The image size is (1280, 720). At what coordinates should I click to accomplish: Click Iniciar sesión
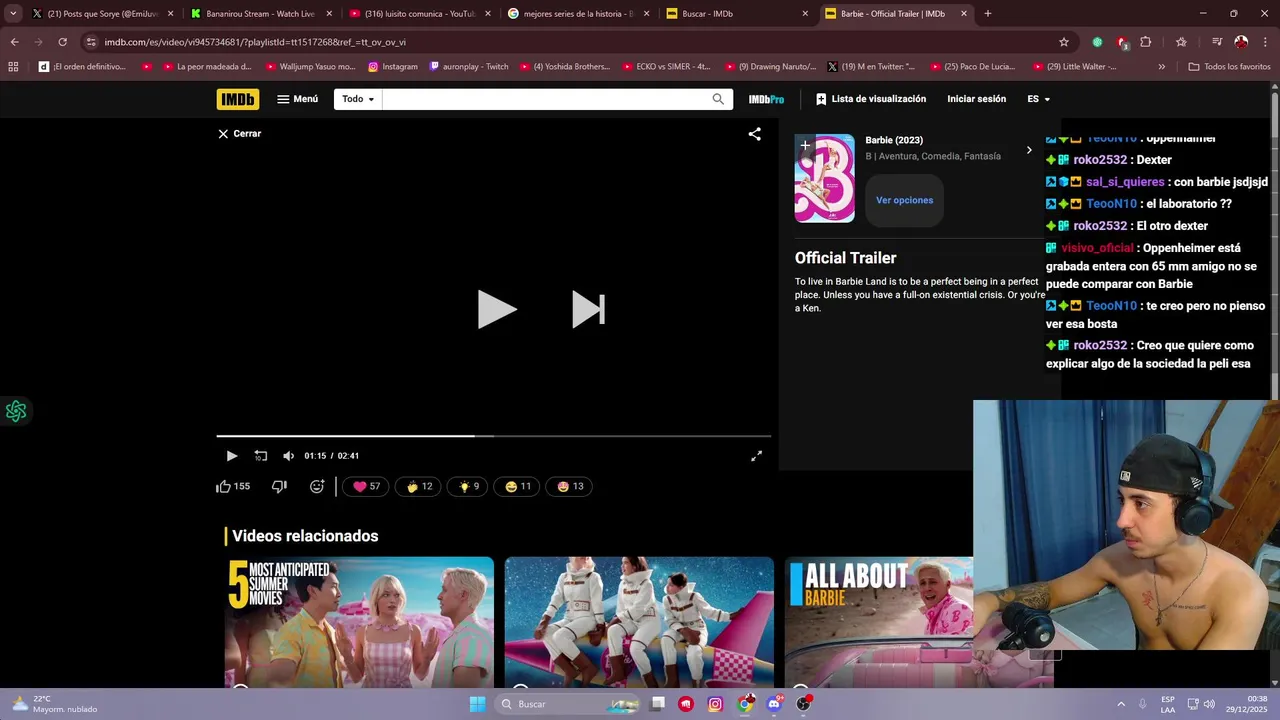(977, 99)
